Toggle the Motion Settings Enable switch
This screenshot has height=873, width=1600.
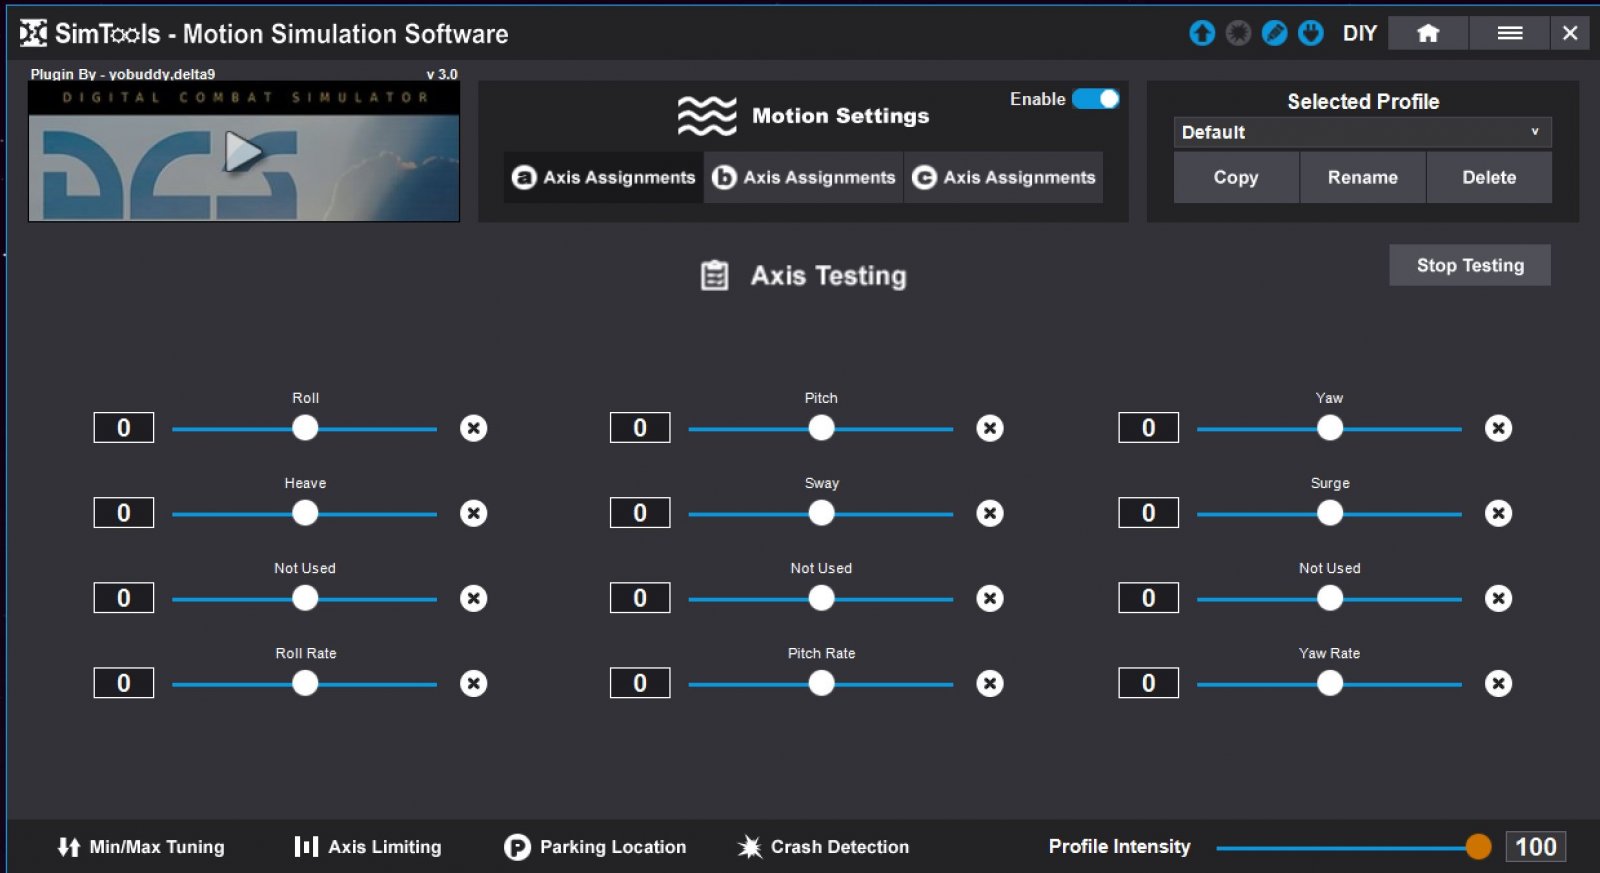click(1096, 99)
